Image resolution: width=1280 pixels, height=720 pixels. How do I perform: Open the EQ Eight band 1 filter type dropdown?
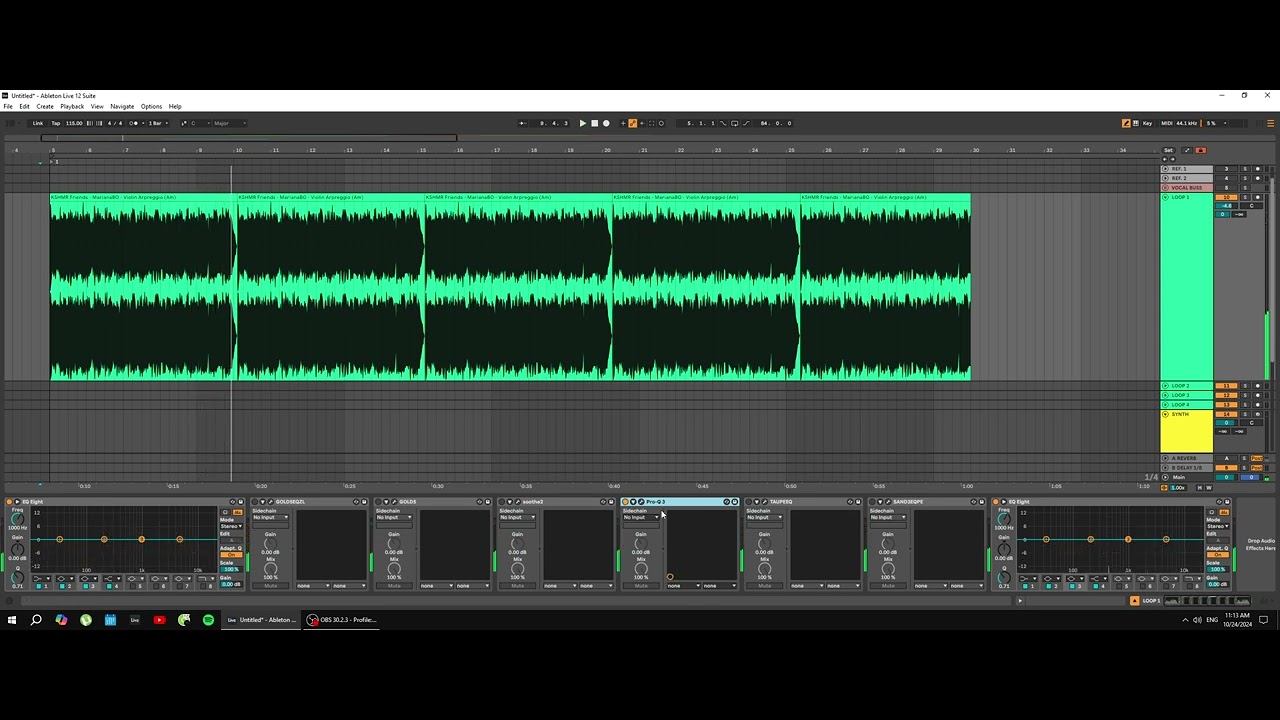42,578
